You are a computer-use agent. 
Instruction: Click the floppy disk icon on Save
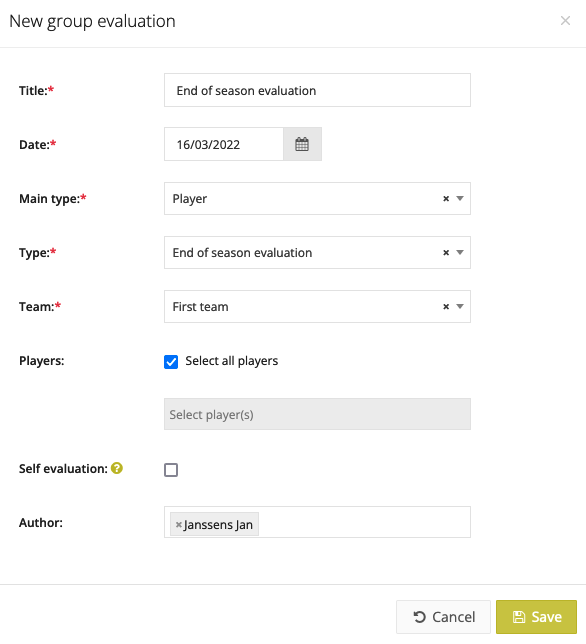coord(519,617)
